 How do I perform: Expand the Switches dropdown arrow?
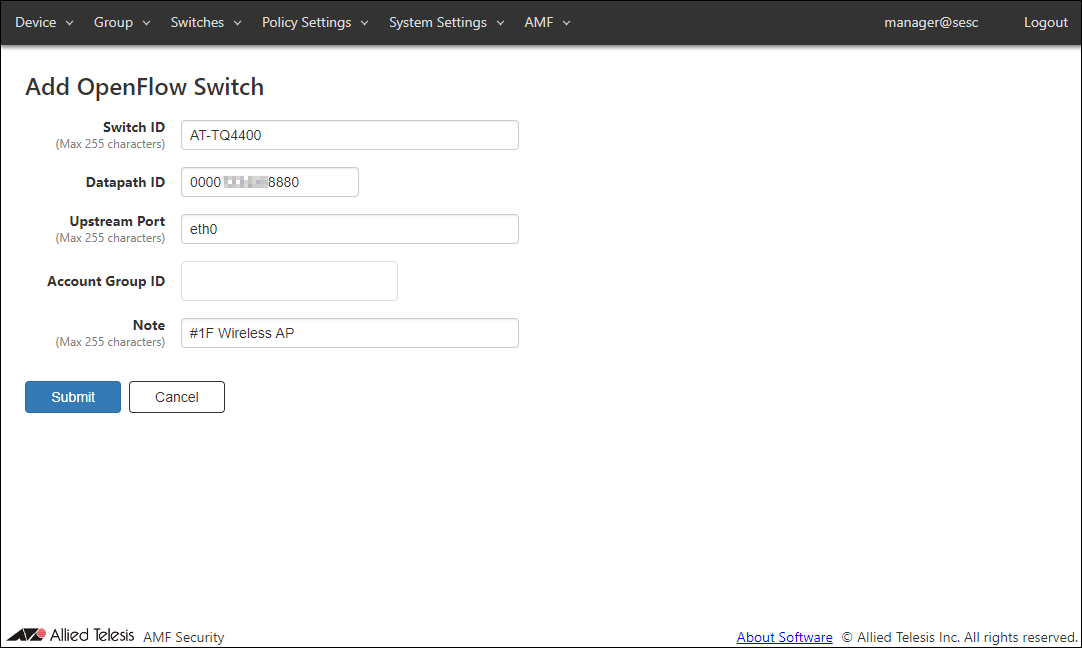237,23
